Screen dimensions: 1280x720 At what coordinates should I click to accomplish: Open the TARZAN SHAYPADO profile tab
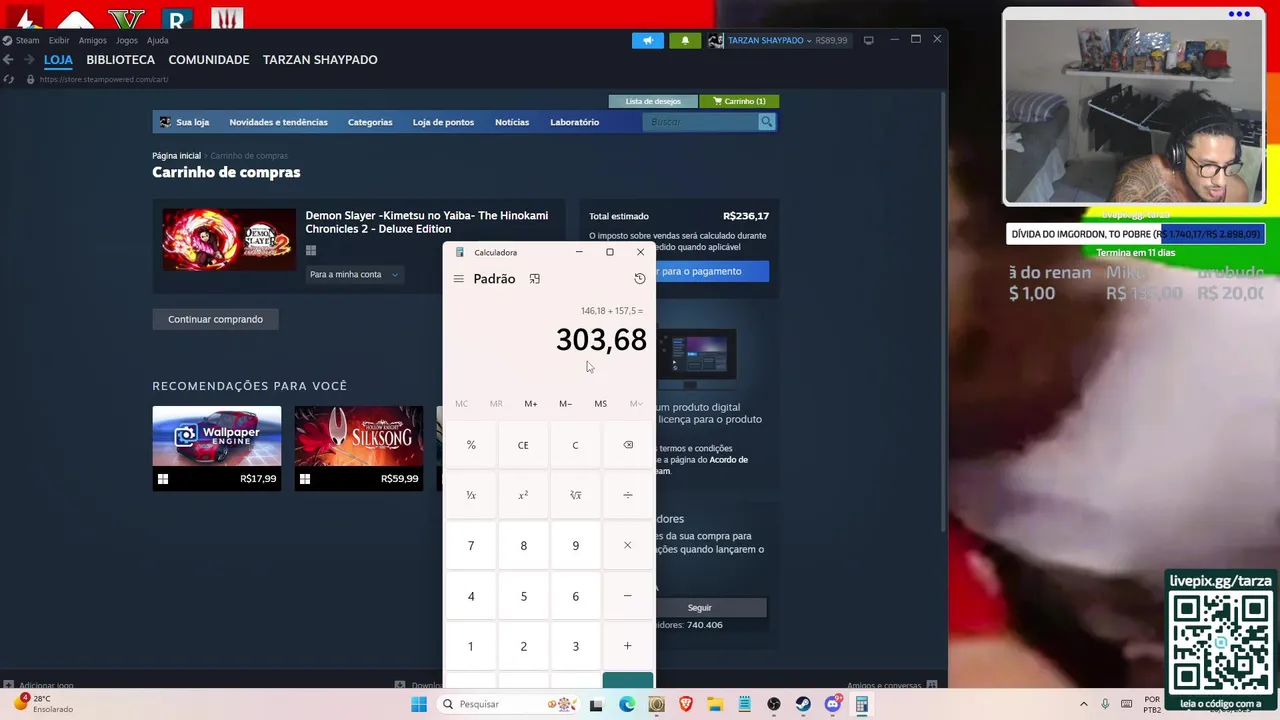pos(320,60)
